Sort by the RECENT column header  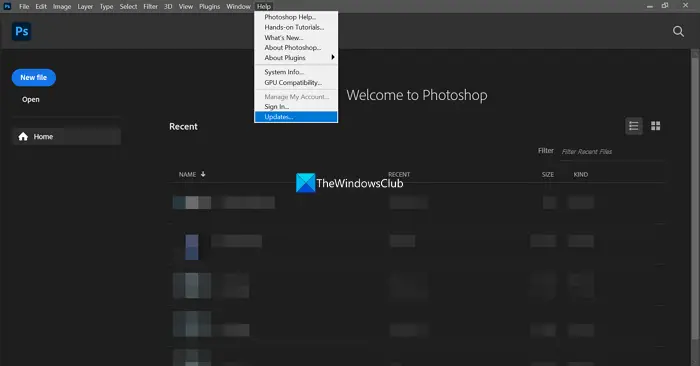tap(399, 175)
